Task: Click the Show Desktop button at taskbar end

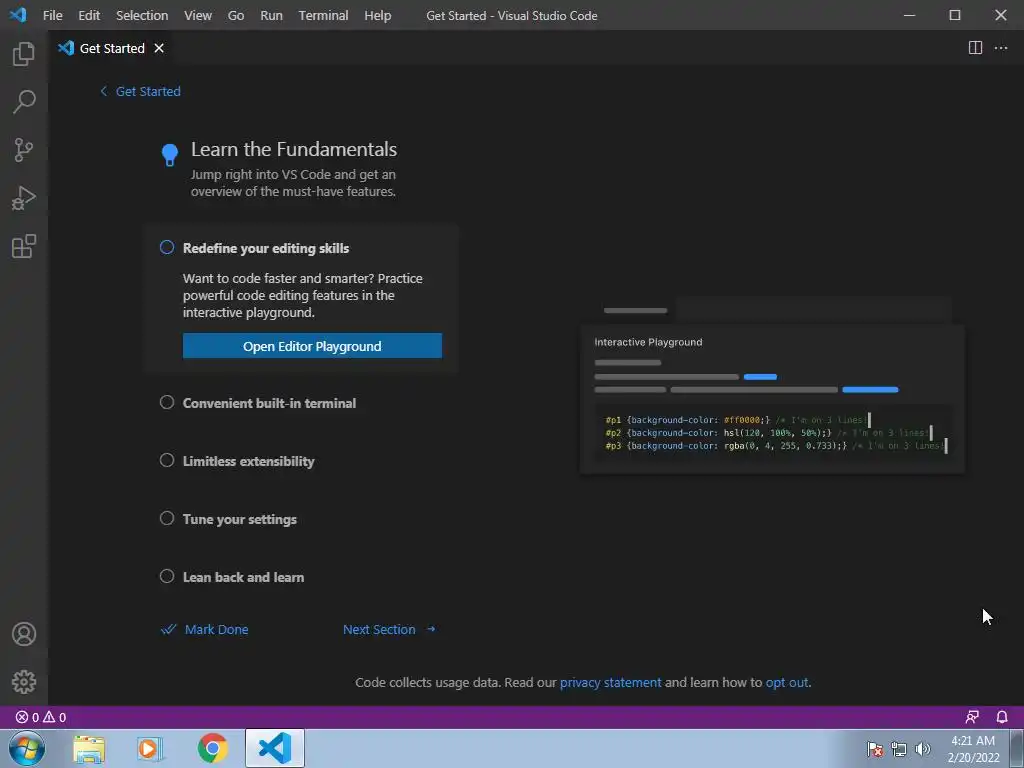Action: point(1017,748)
